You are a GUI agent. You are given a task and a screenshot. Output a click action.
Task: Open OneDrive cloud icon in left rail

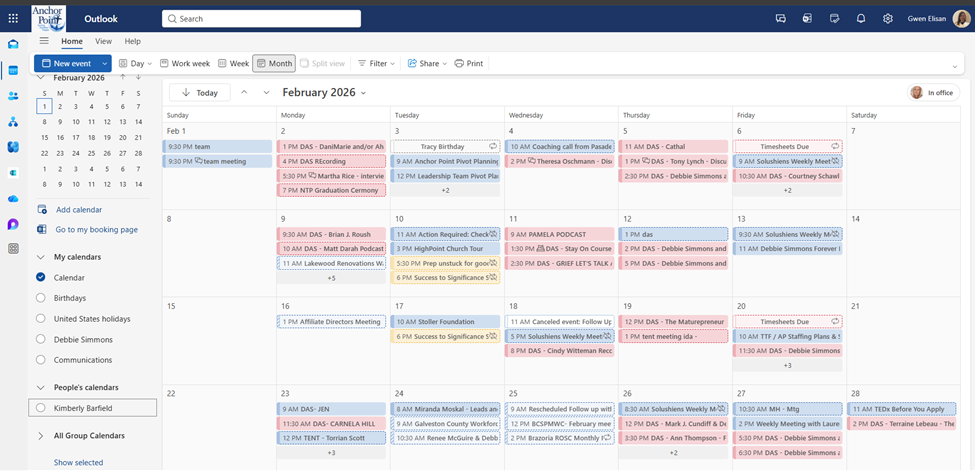(13, 198)
